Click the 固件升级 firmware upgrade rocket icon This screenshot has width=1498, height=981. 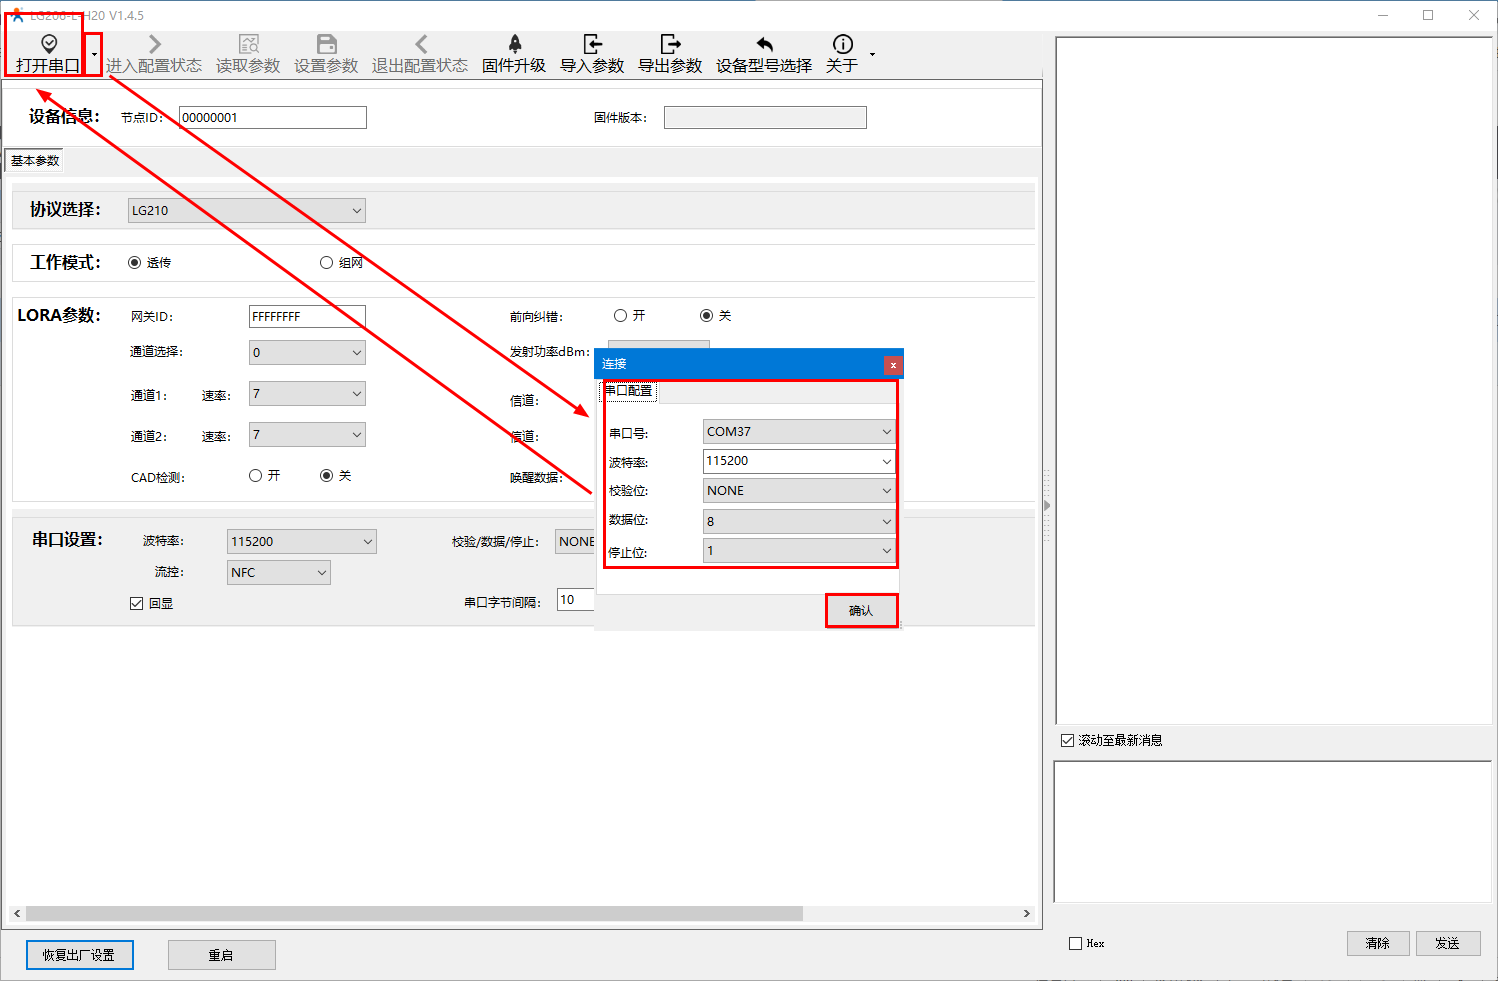[514, 44]
